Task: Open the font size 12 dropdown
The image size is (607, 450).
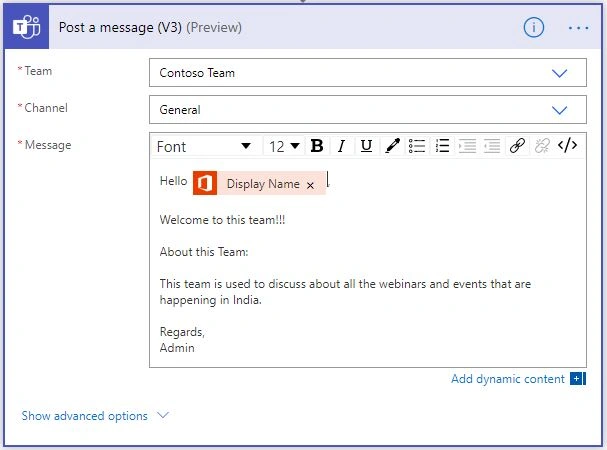Action: [285, 146]
